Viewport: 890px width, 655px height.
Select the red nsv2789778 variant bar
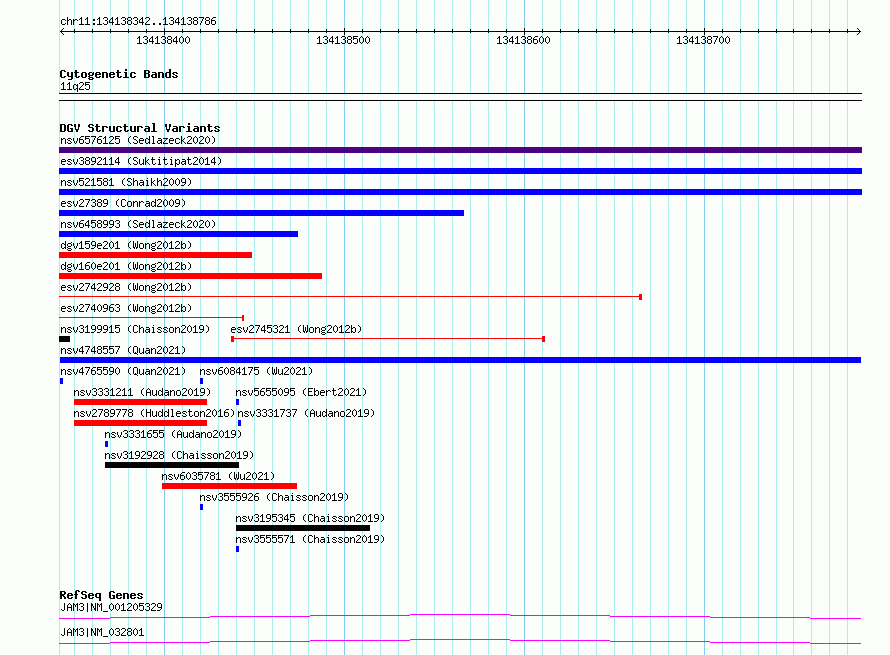click(140, 423)
